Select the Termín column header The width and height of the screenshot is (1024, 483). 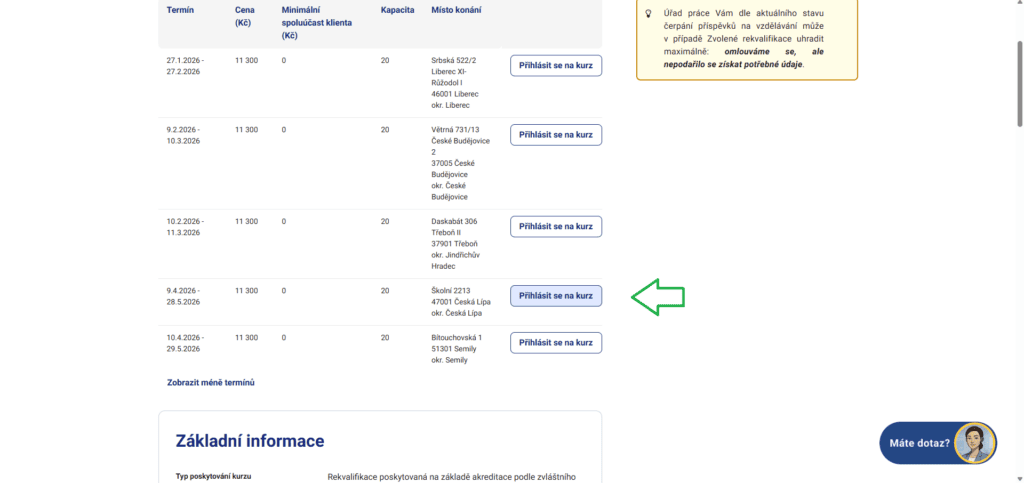180,10
